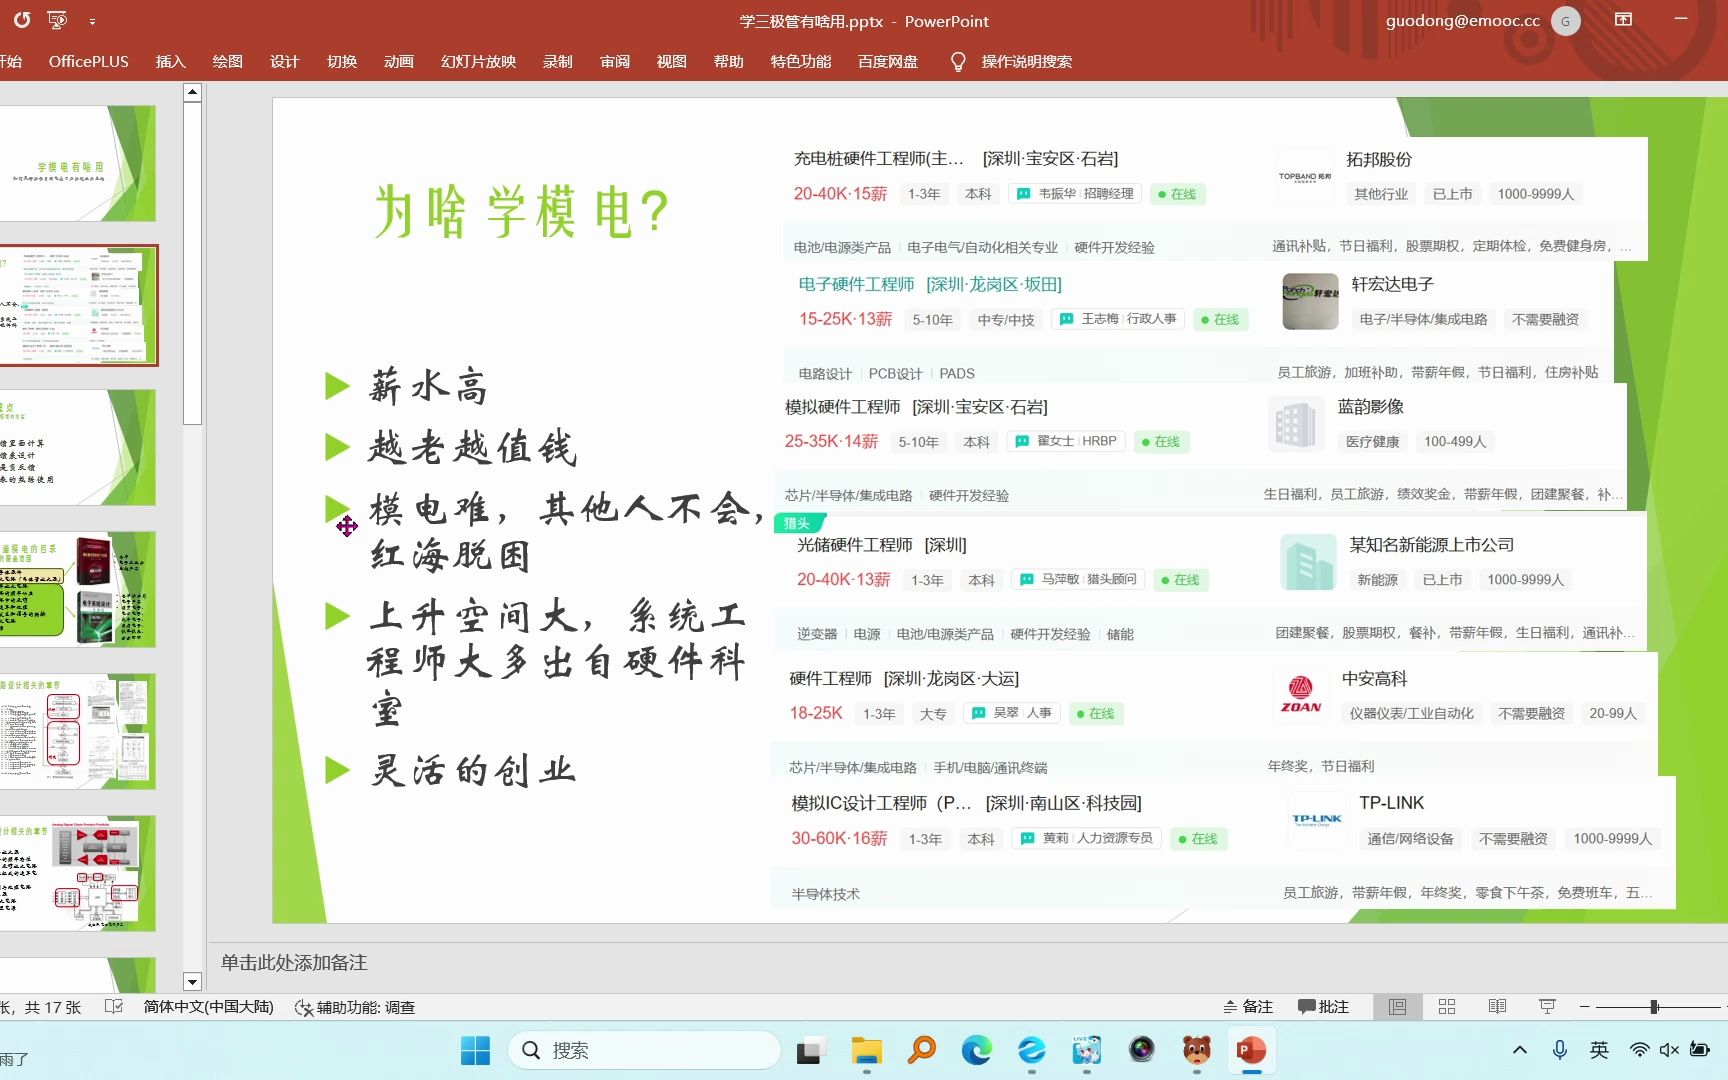Click the thumbnail pane scrollbar thumb
This screenshot has width=1728, height=1080.
193,263
